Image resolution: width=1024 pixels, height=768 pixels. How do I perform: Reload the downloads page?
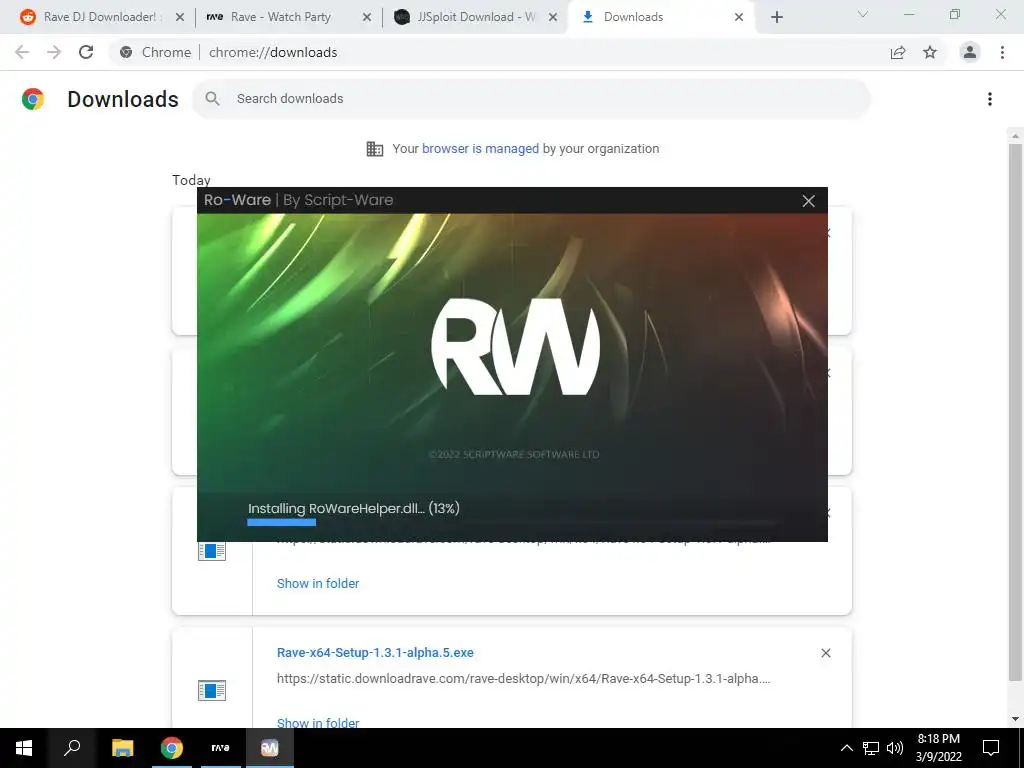86,52
